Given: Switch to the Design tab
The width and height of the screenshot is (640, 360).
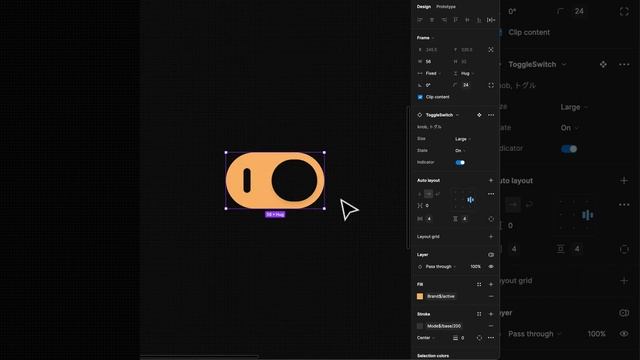Looking at the screenshot, I should [x=424, y=7].
